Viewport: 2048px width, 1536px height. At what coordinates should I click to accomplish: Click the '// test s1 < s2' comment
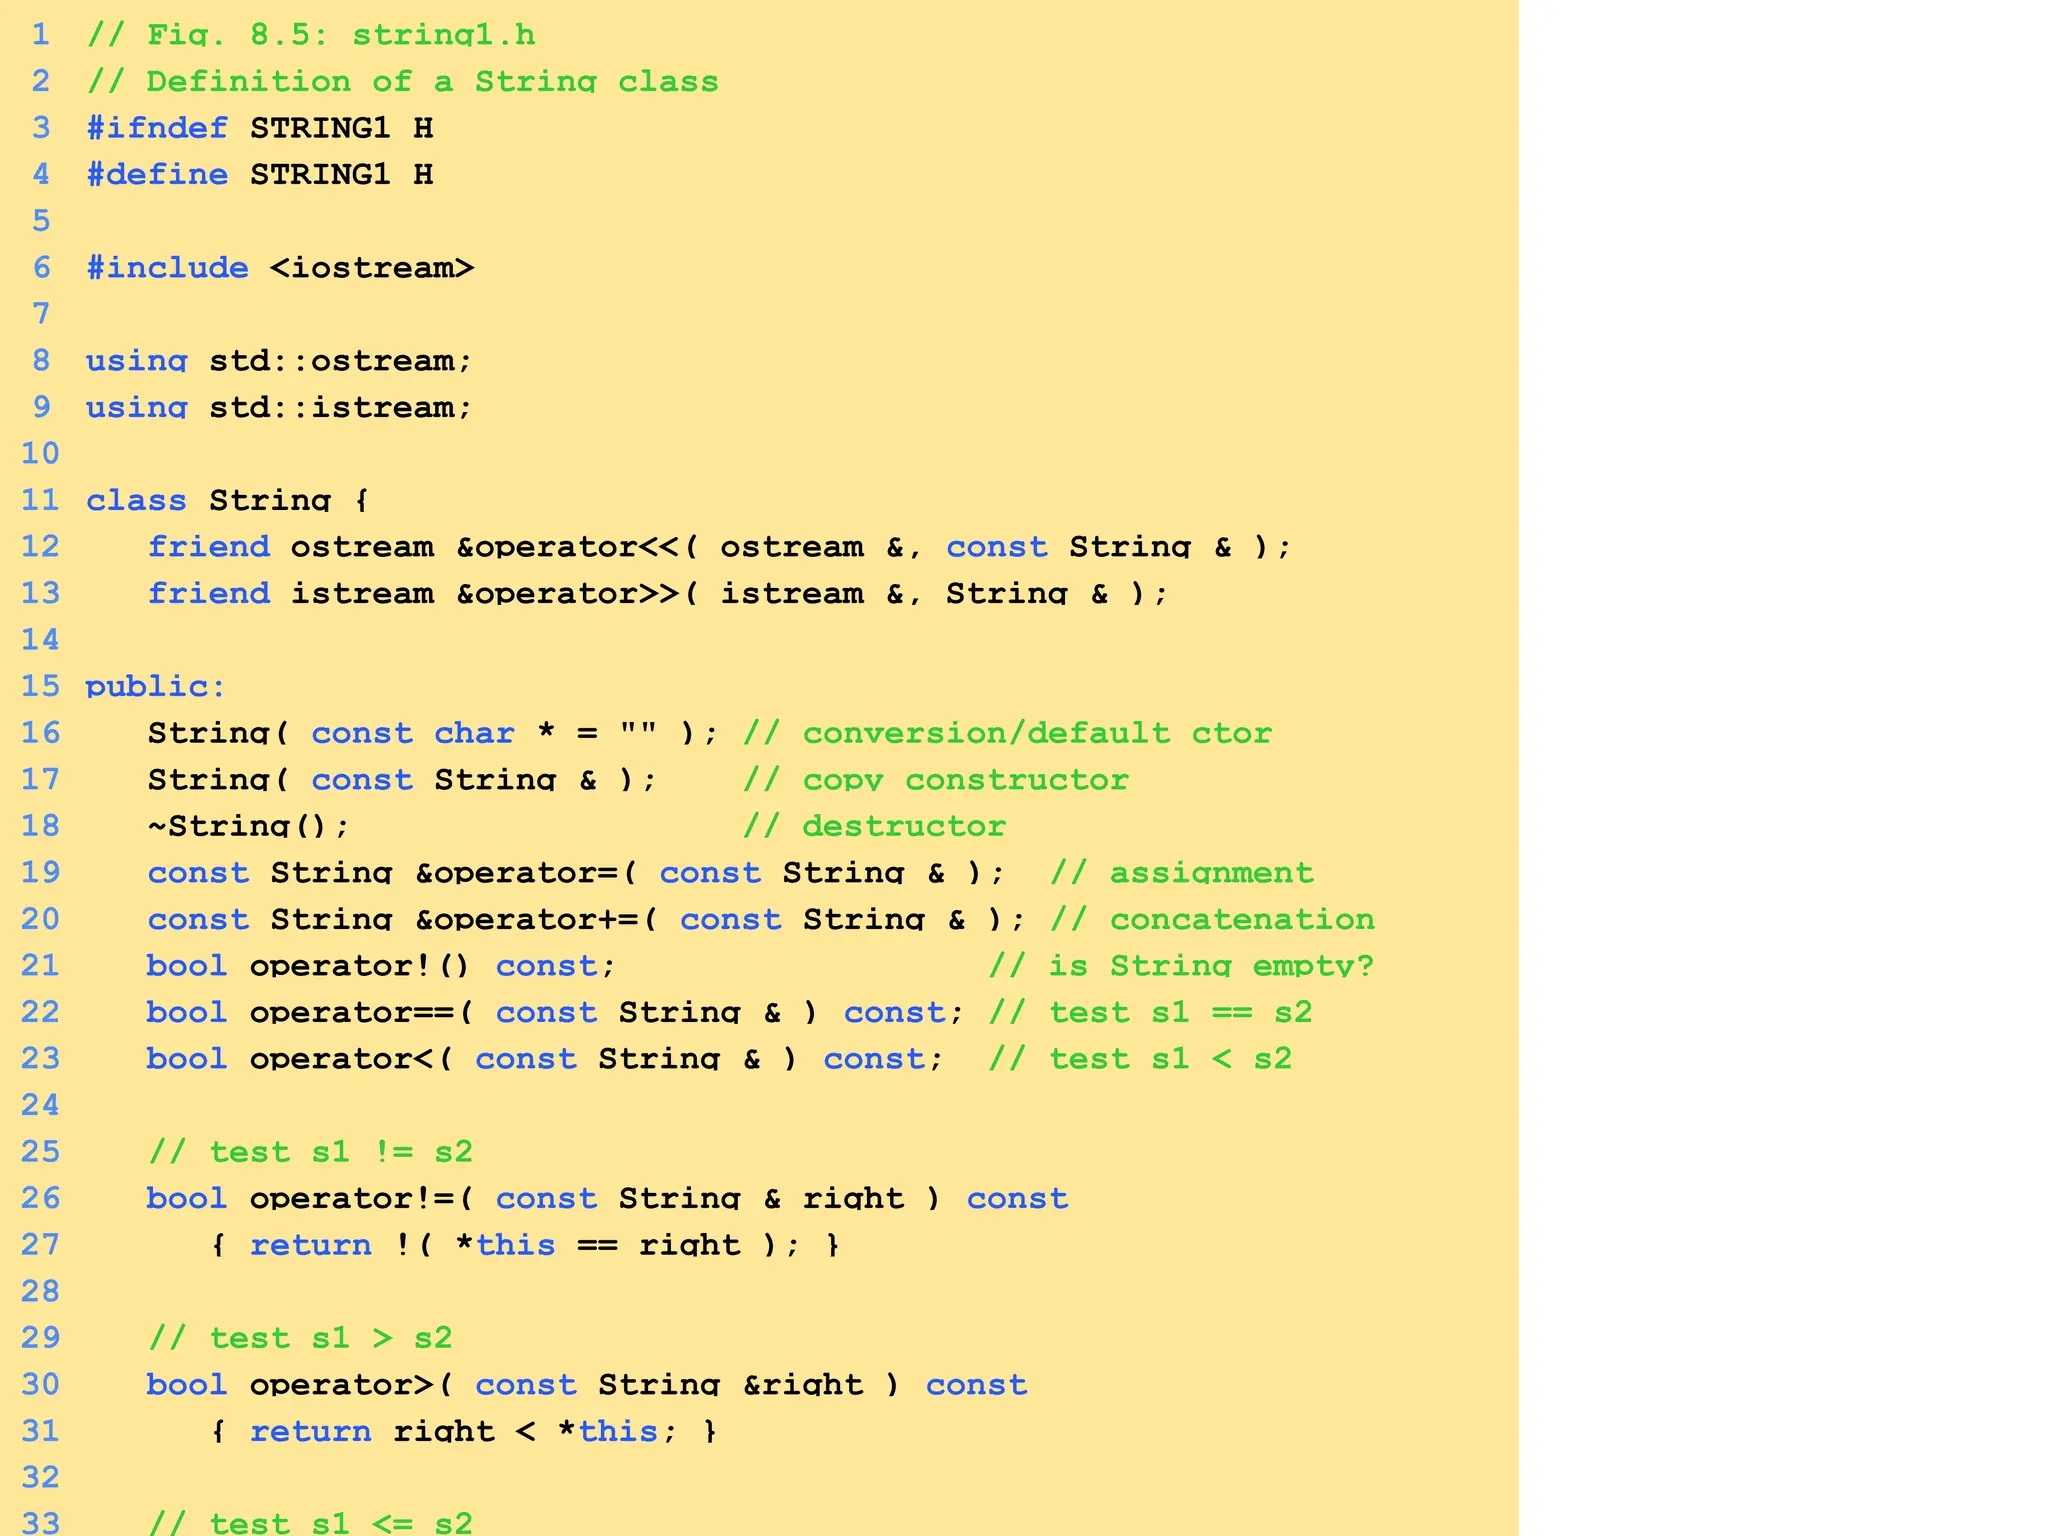pyautogui.click(x=1140, y=1058)
